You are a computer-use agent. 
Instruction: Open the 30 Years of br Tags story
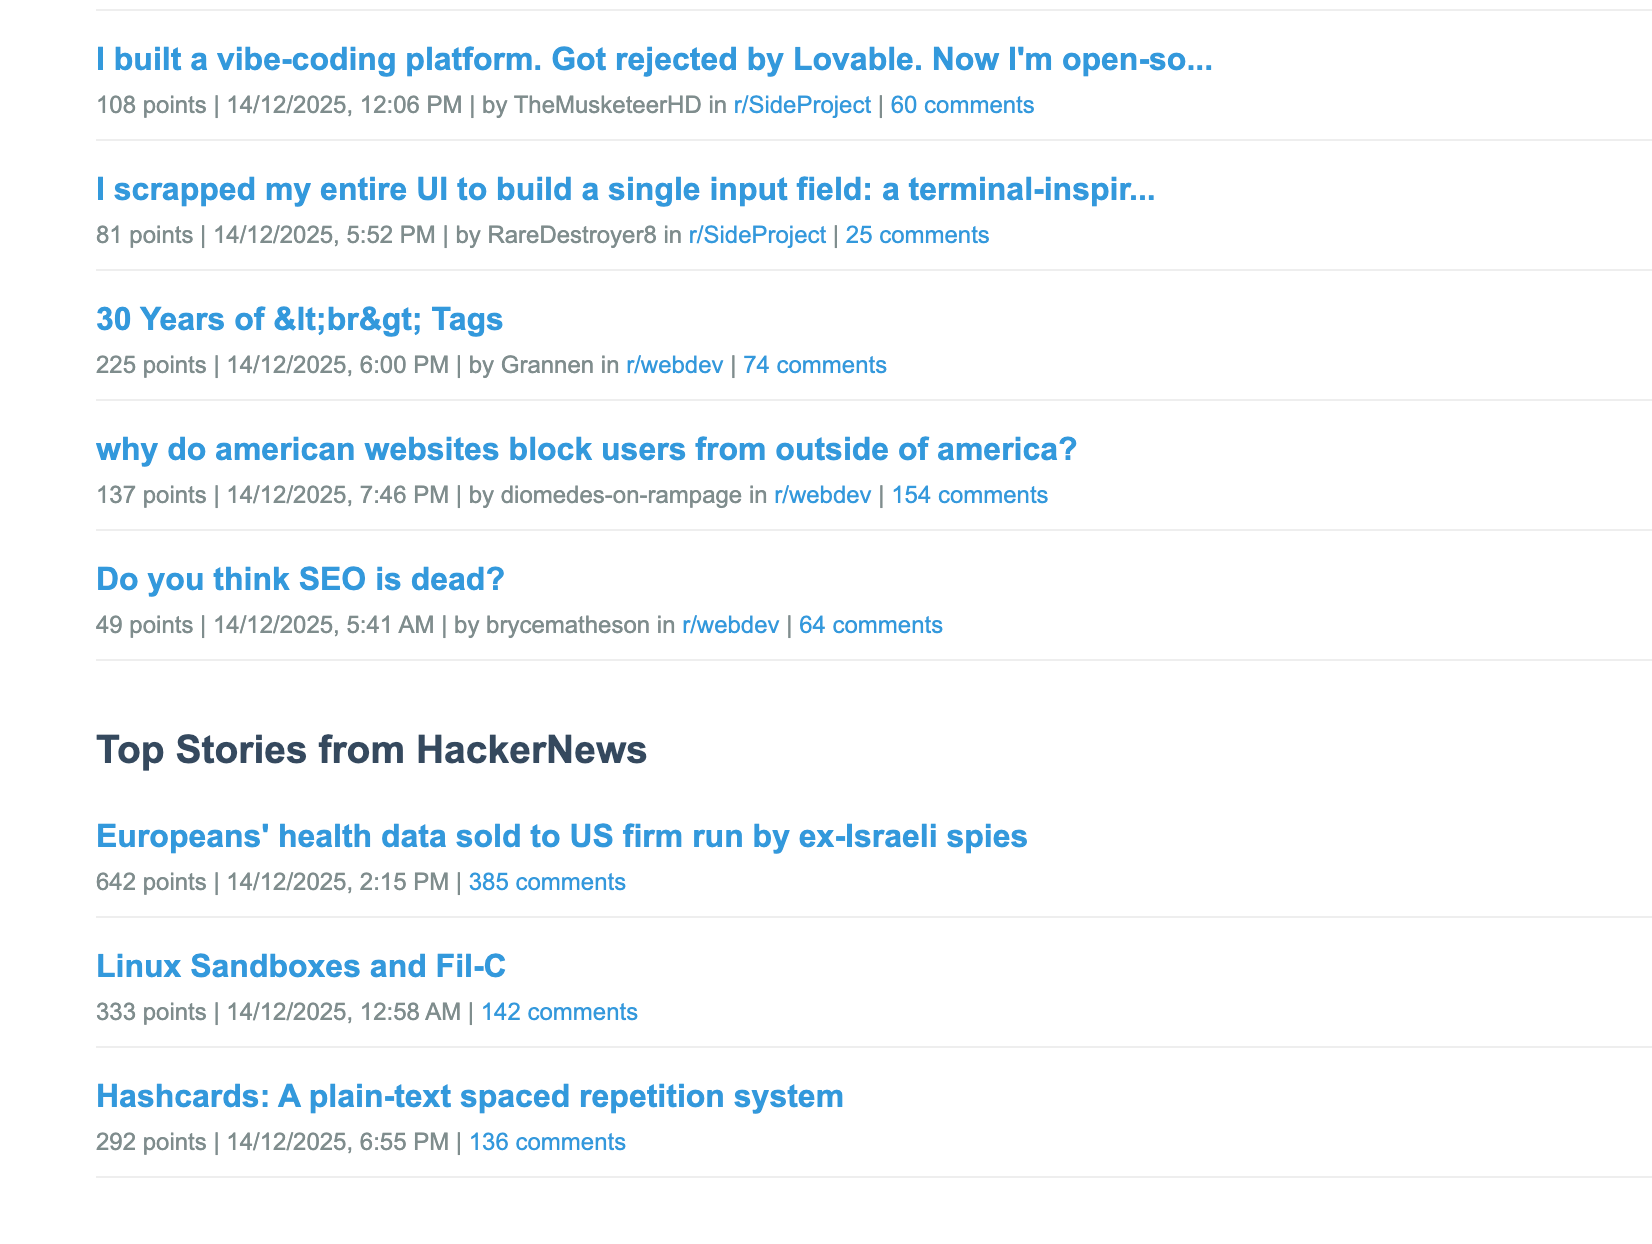(x=299, y=319)
